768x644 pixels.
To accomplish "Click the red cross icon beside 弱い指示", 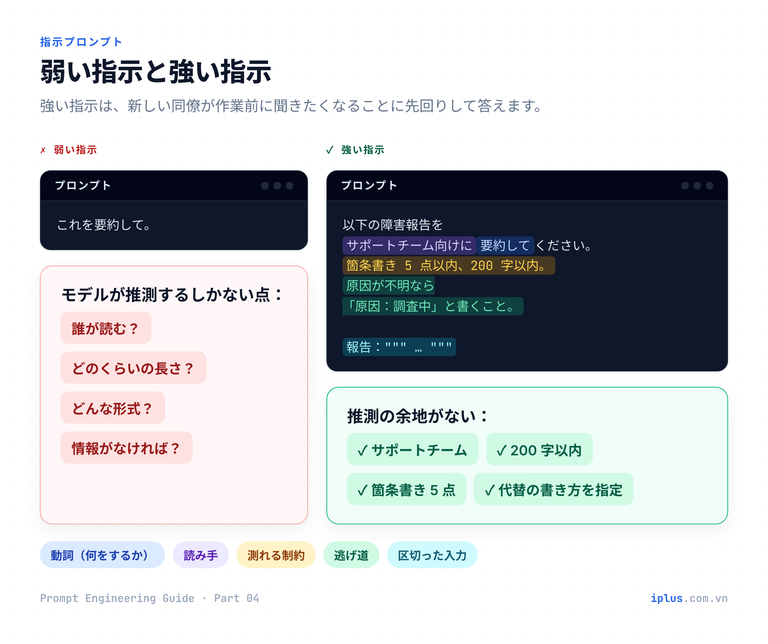I will [43, 150].
